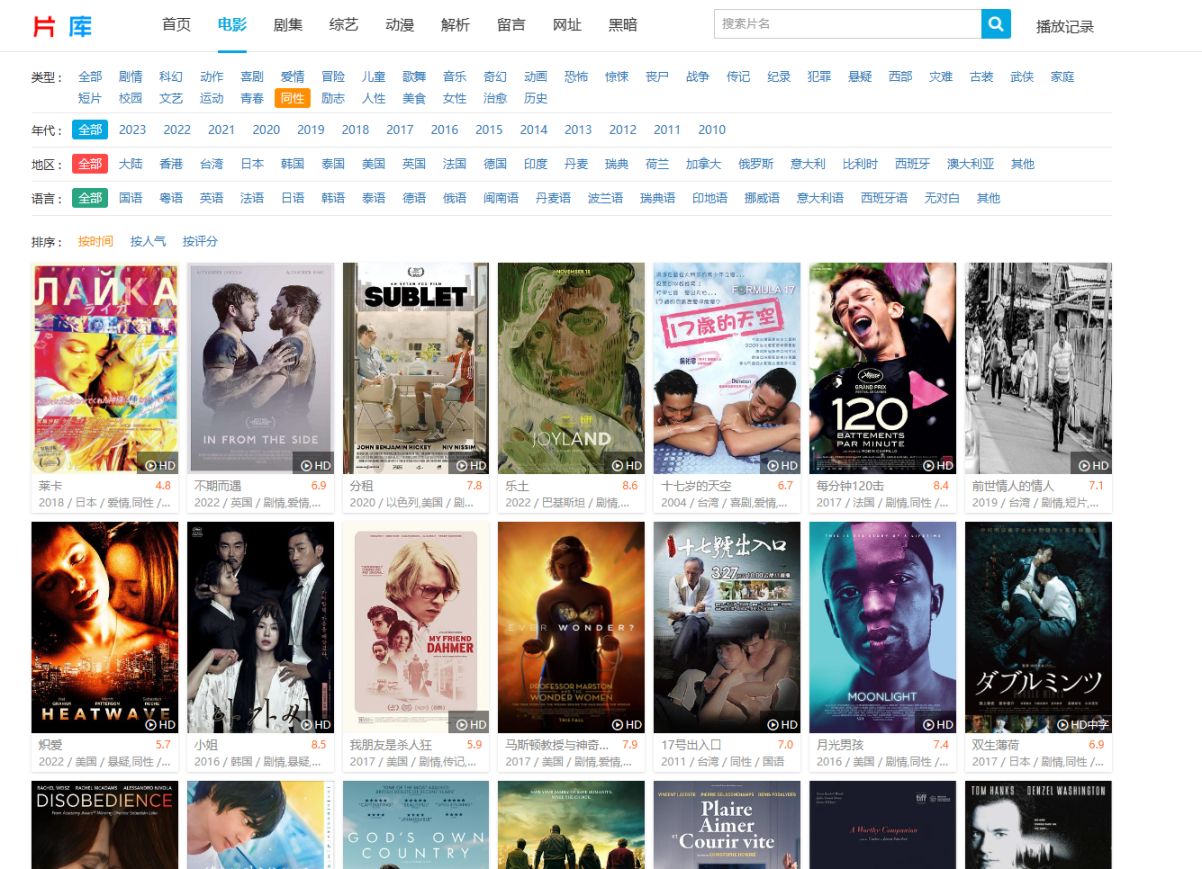Filter by language 无对白
The image size is (1202, 869).
tap(942, 198)
